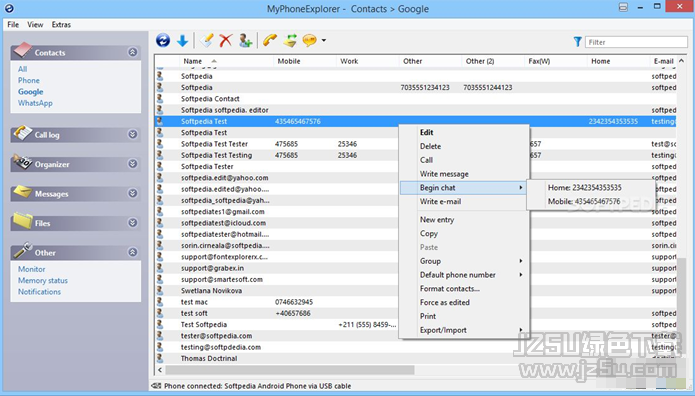The width and height of the screenshot is (695, 396).
Task: Click the add new contact icon
Action: pyautogui.click(x=245, y=40)
